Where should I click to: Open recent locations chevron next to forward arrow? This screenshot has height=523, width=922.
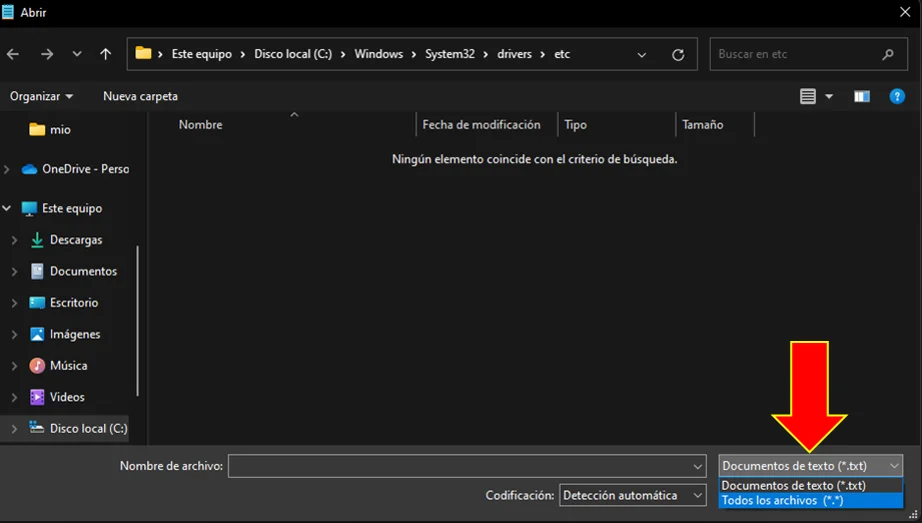coord(77,54)
